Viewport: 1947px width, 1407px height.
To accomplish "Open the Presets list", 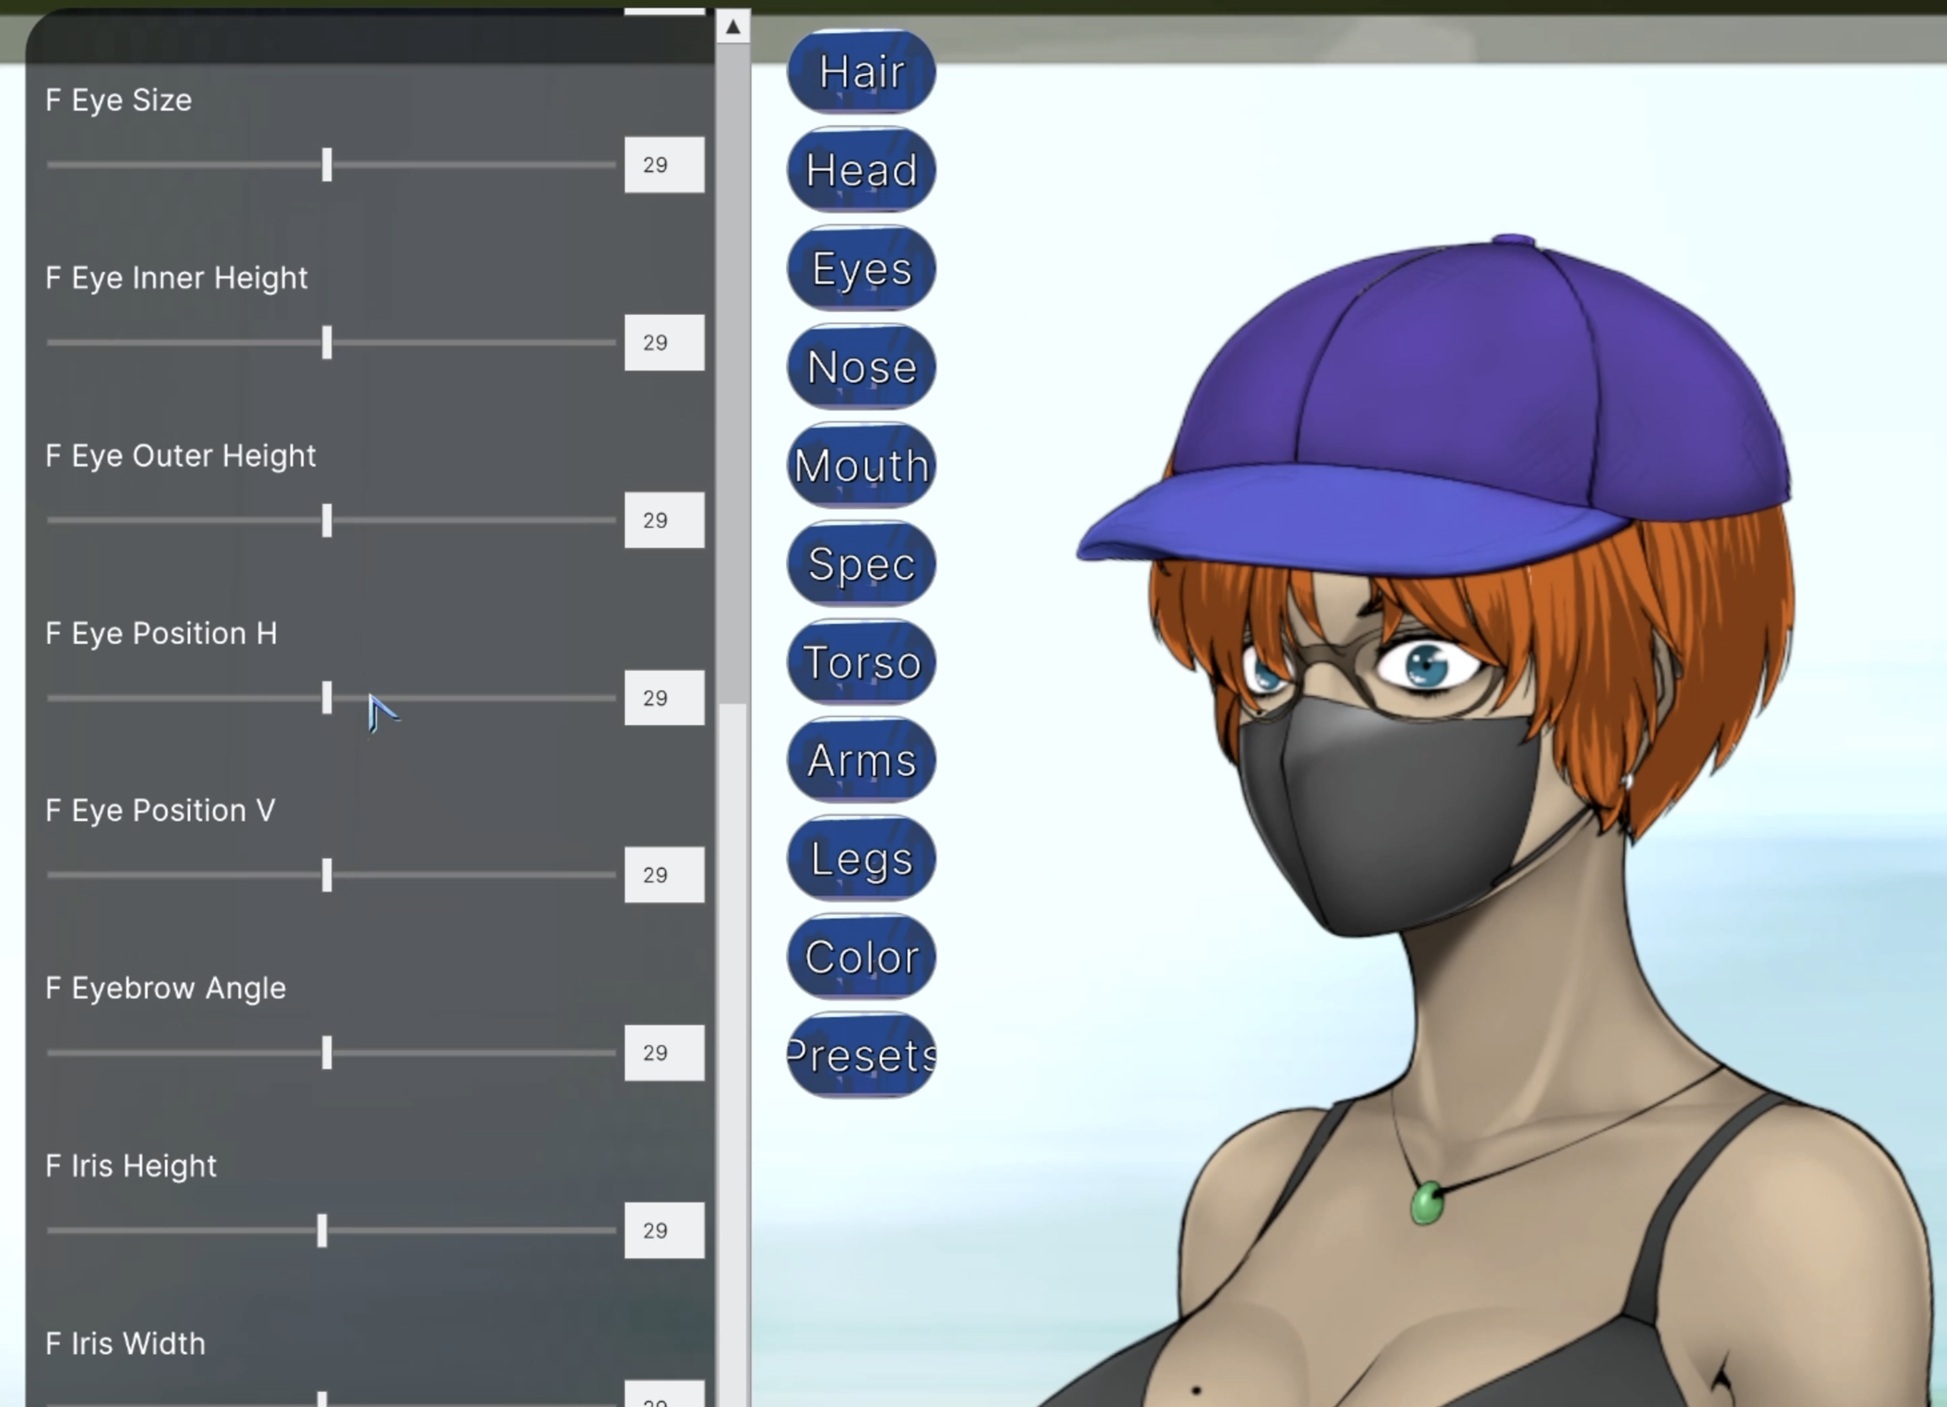I will pos(861,1055).
